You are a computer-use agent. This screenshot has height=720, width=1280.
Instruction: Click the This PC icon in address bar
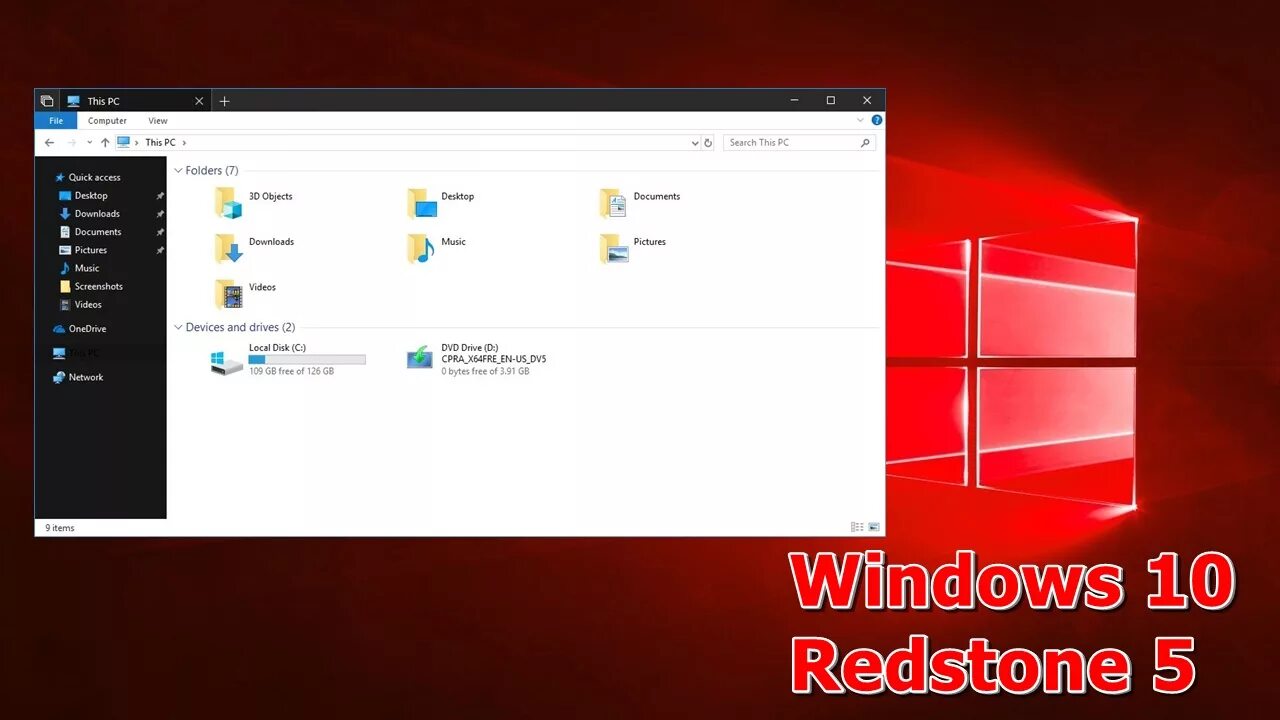pyautogui.click(x=124, y=142)
